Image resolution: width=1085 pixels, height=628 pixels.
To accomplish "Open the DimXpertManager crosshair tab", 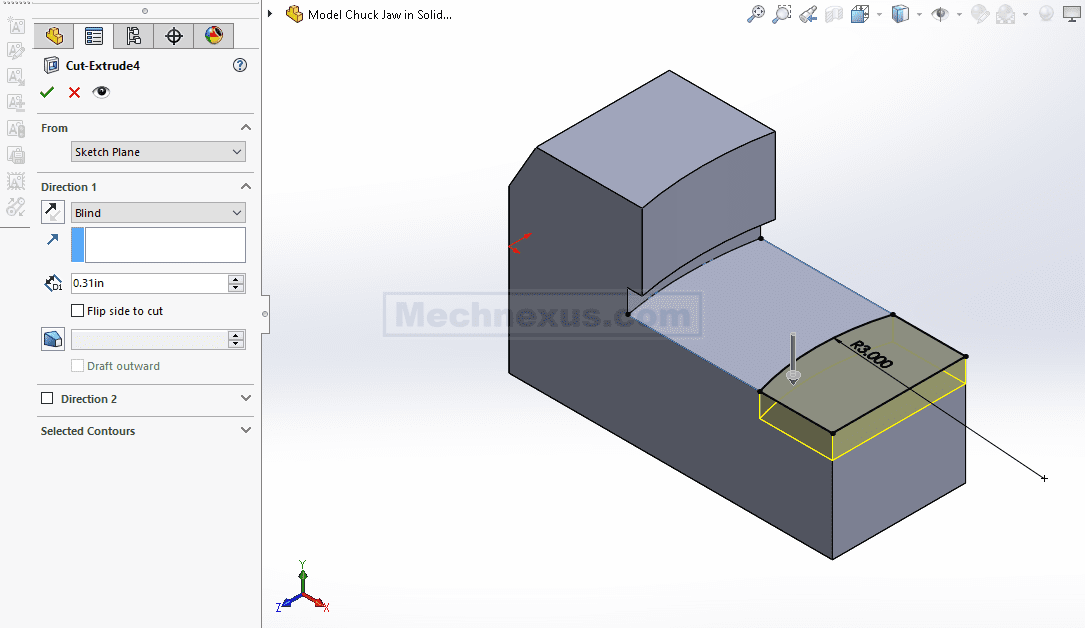I will pos(174,36).
